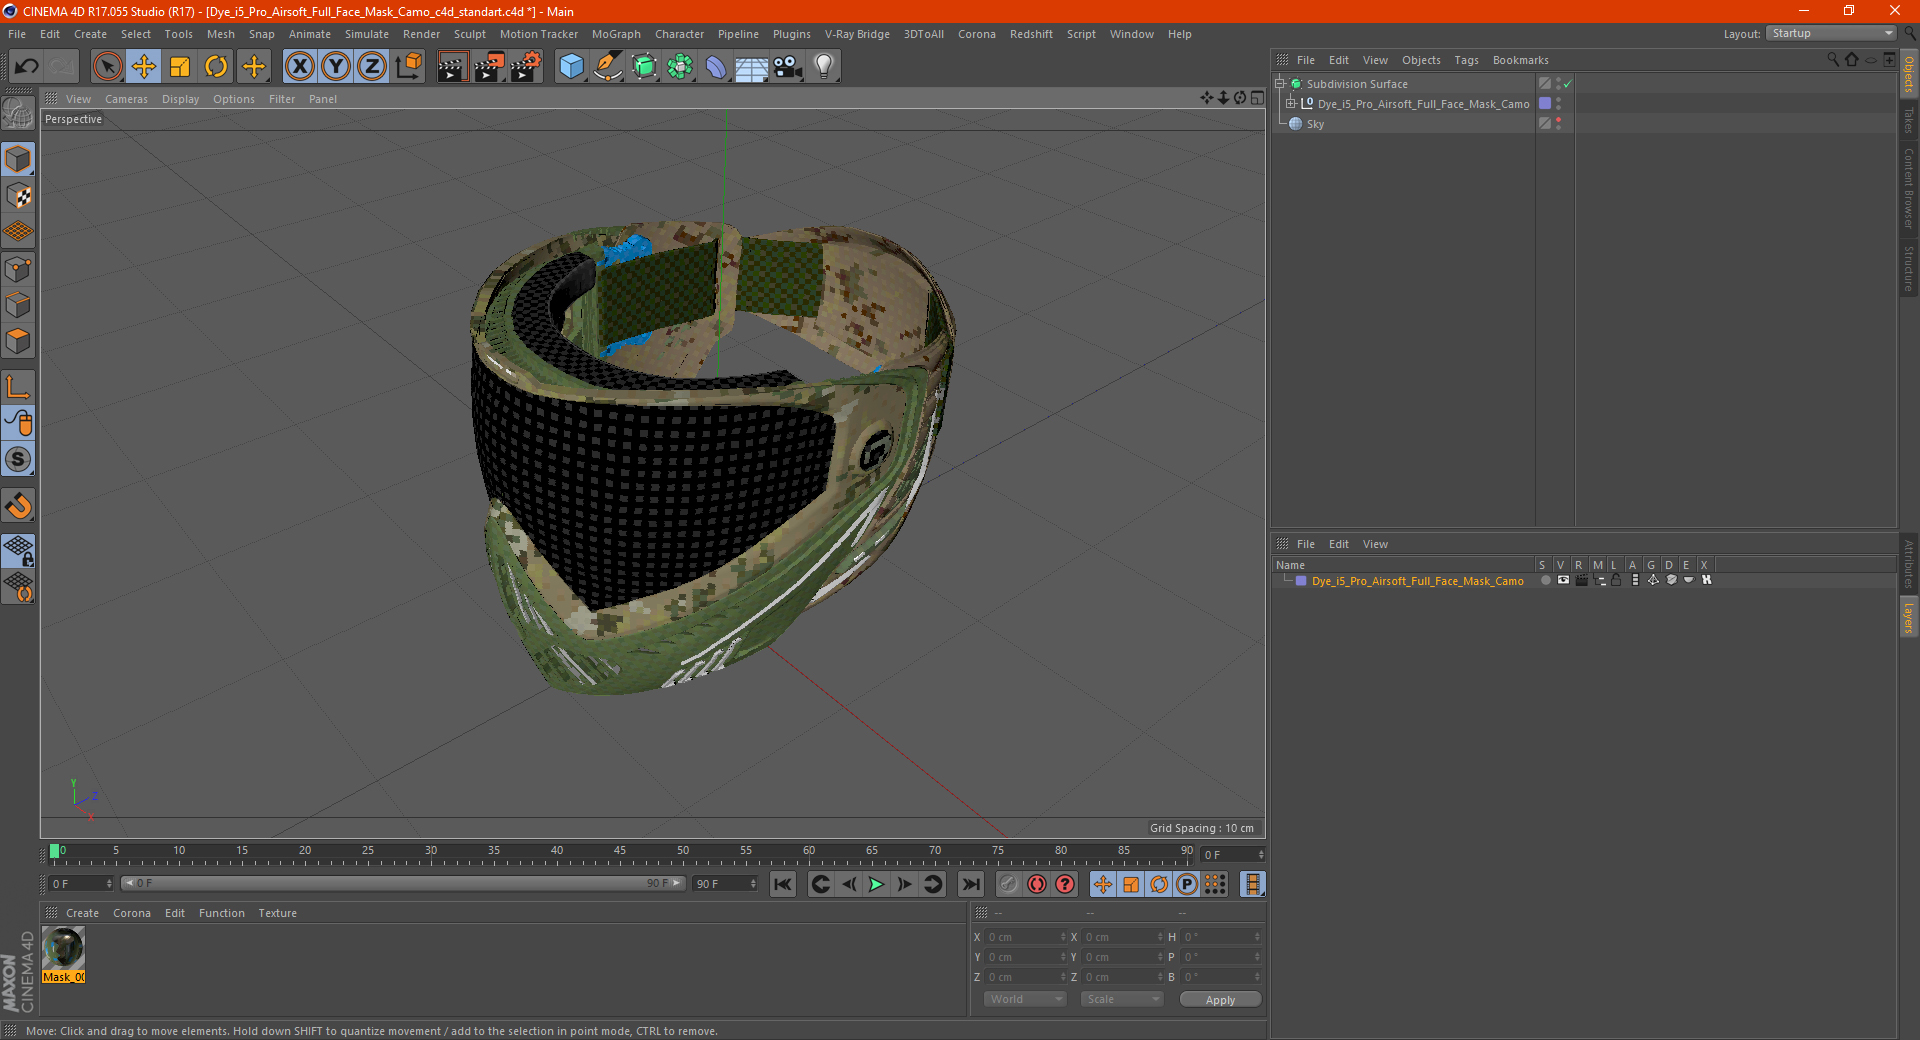Apply coordinate changes with Apply button
This screenshot has width=1920, height=1040.
click(1220, 1000)
